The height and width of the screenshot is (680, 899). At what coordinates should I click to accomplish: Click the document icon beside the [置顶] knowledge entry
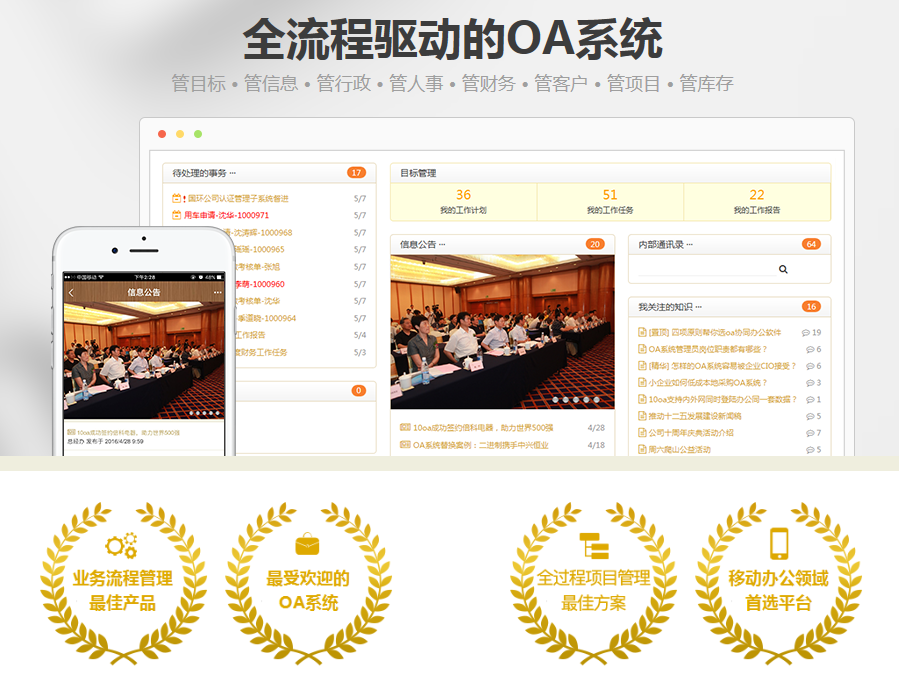[642, 331]
